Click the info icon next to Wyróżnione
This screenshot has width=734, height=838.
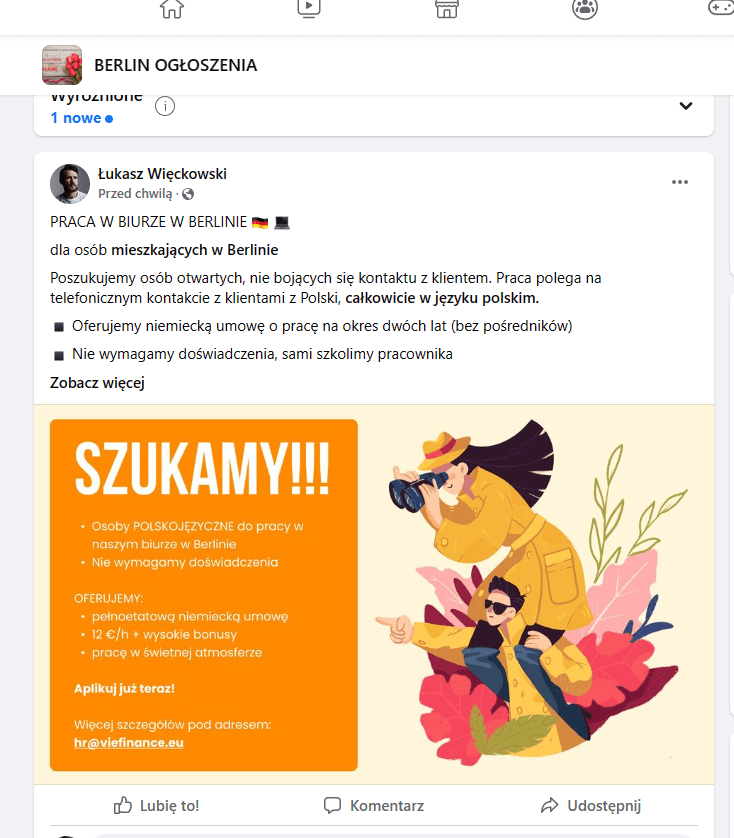(x=165, y=106)
